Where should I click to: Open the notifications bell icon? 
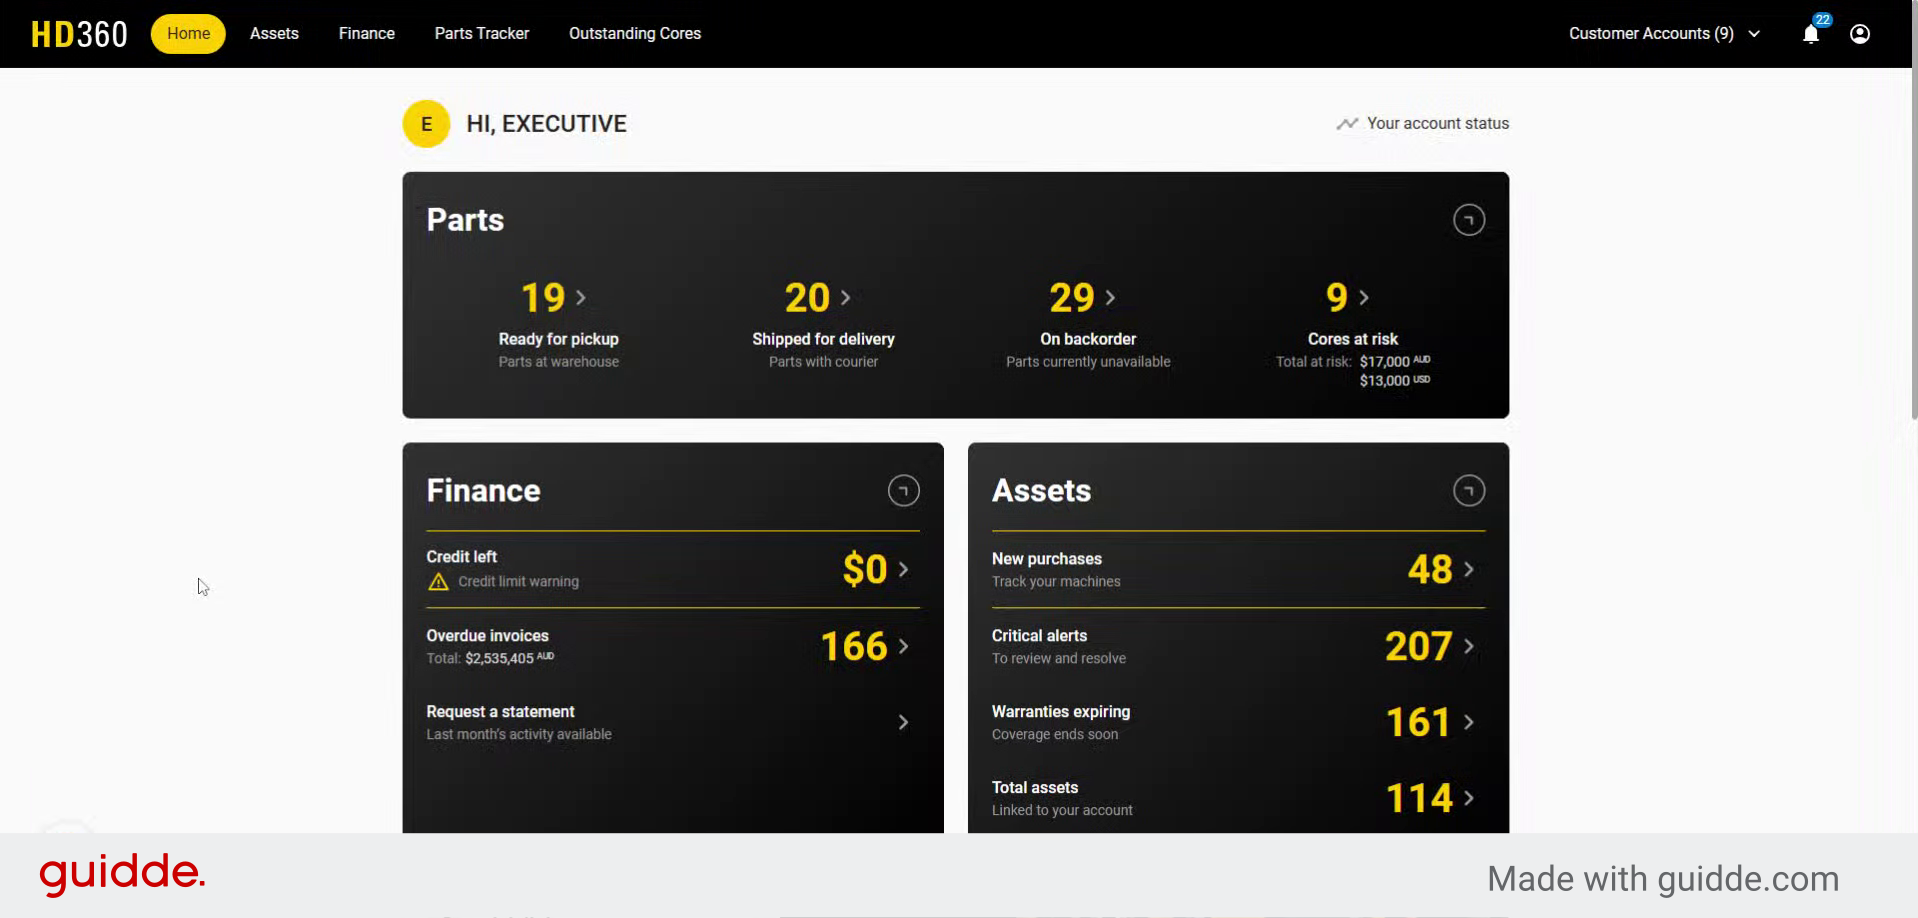1810,34
